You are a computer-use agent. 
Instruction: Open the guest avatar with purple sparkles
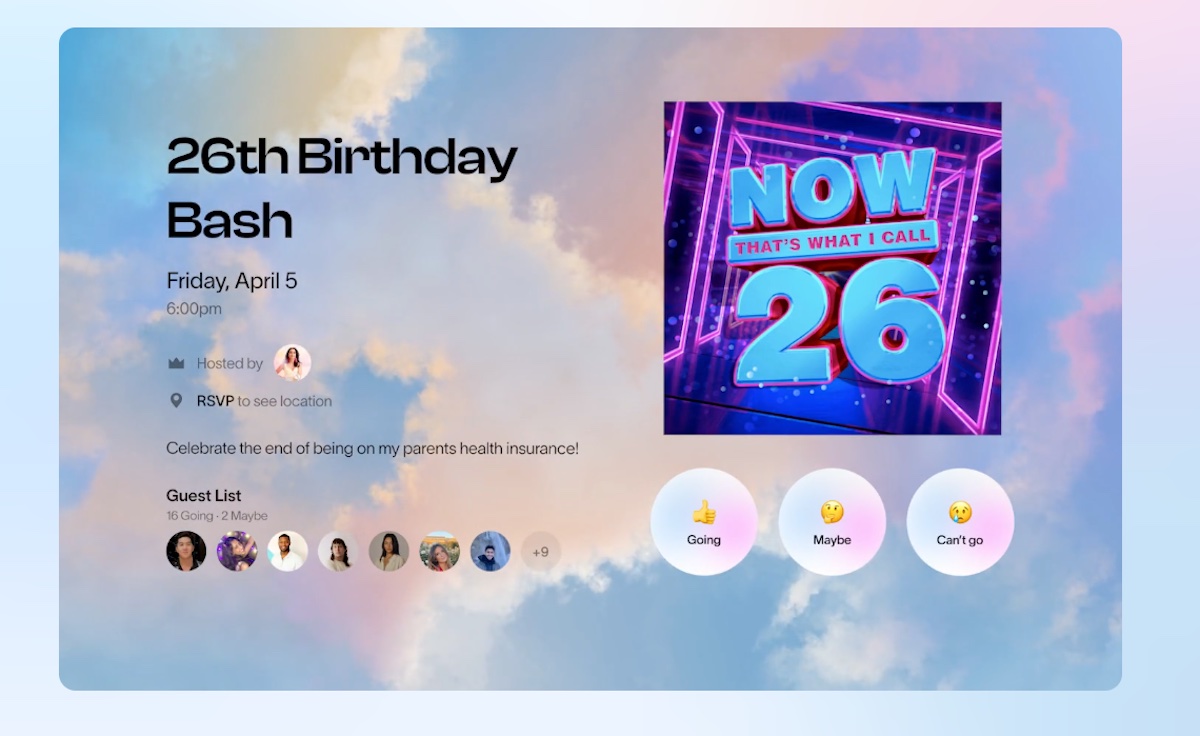point(237,551)
